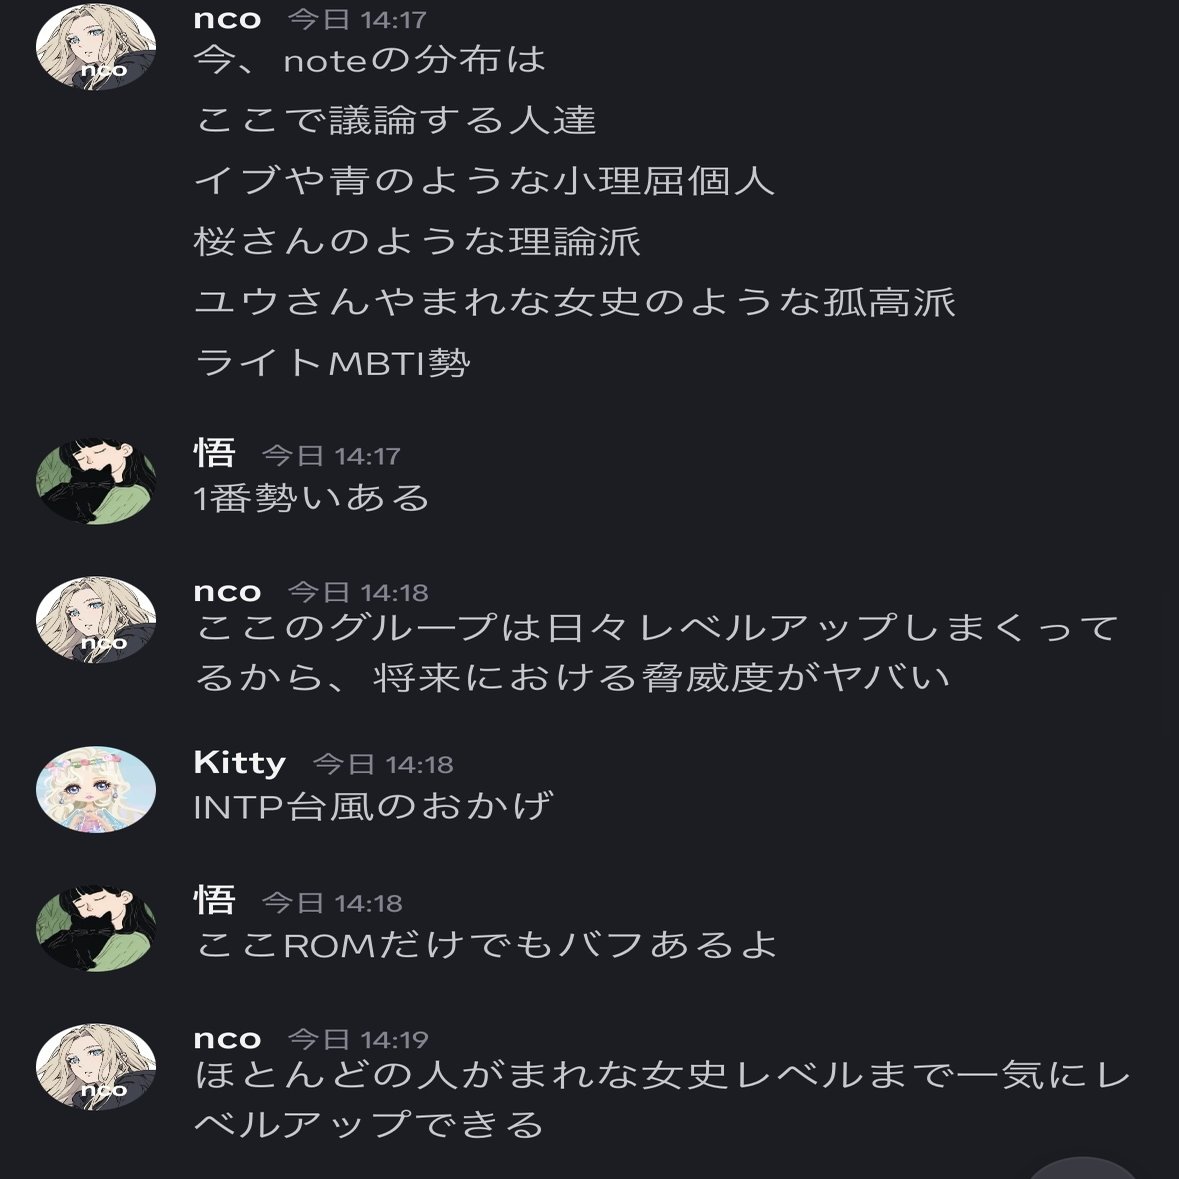View Kitty's profile picture

[x=96, y=789]
